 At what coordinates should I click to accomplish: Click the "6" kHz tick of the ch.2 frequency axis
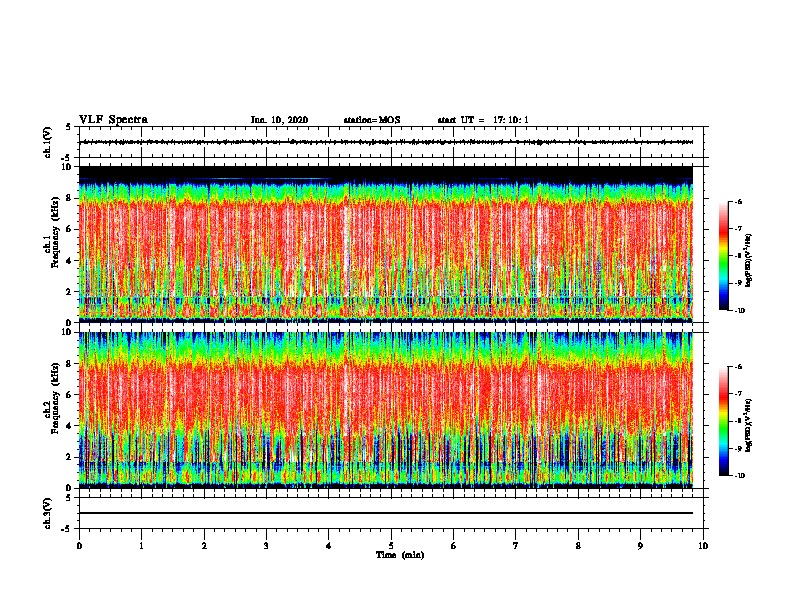[x=70, y=395]
